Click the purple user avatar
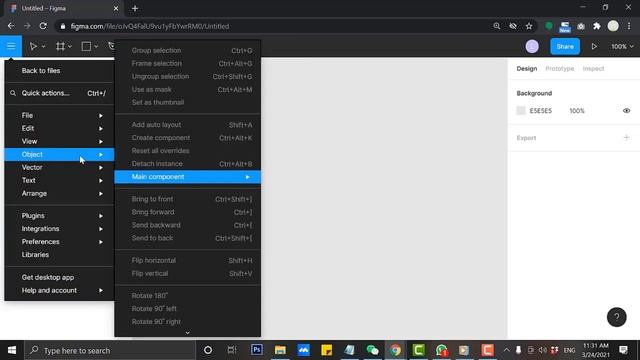The image size is (640, 360). coord(532,47)
